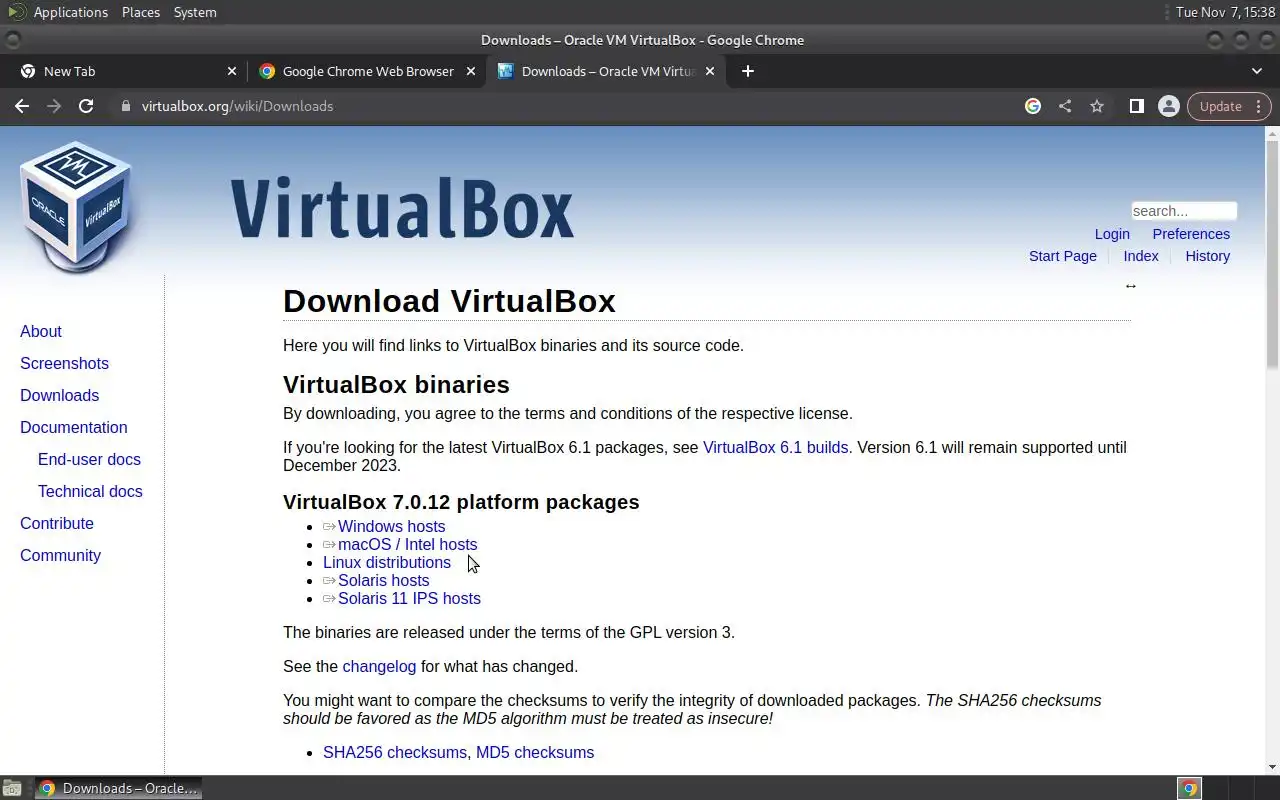The image size is (1280, 800).
Task: Click the vertical page scrollbar thumb
Action: click(1272, 254)
